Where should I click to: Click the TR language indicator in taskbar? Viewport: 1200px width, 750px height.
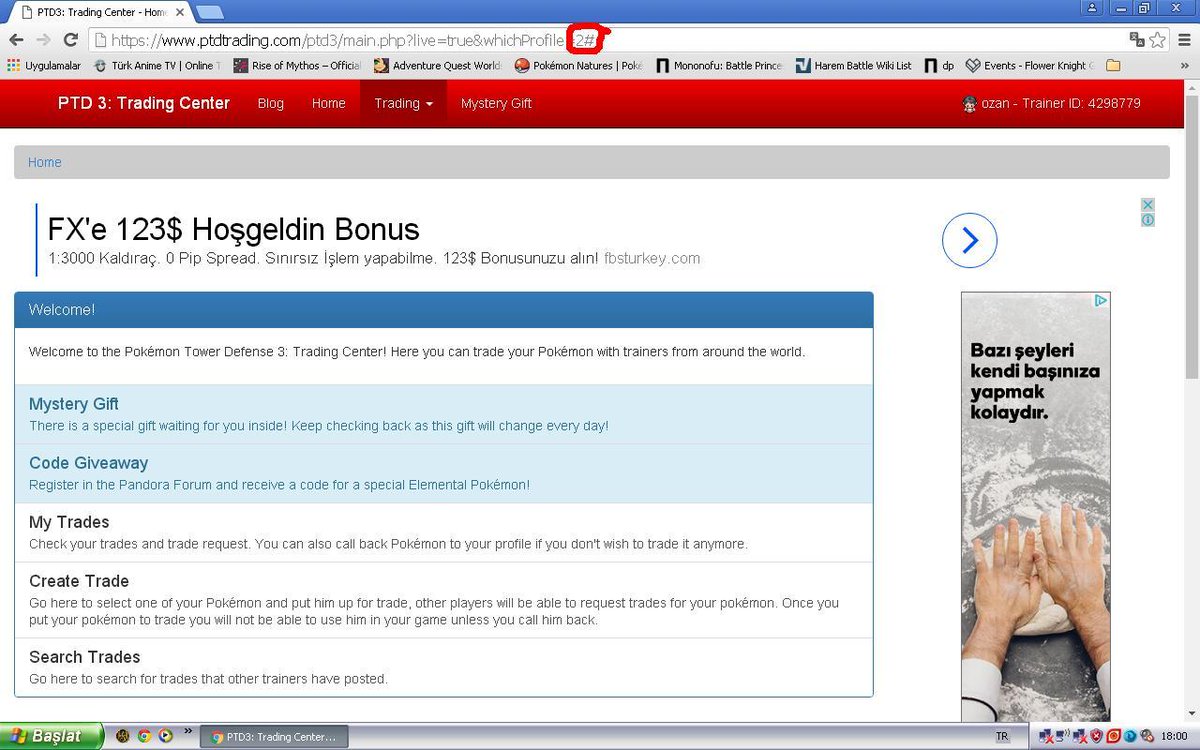pyautogui.click(x=1002, y=736)
